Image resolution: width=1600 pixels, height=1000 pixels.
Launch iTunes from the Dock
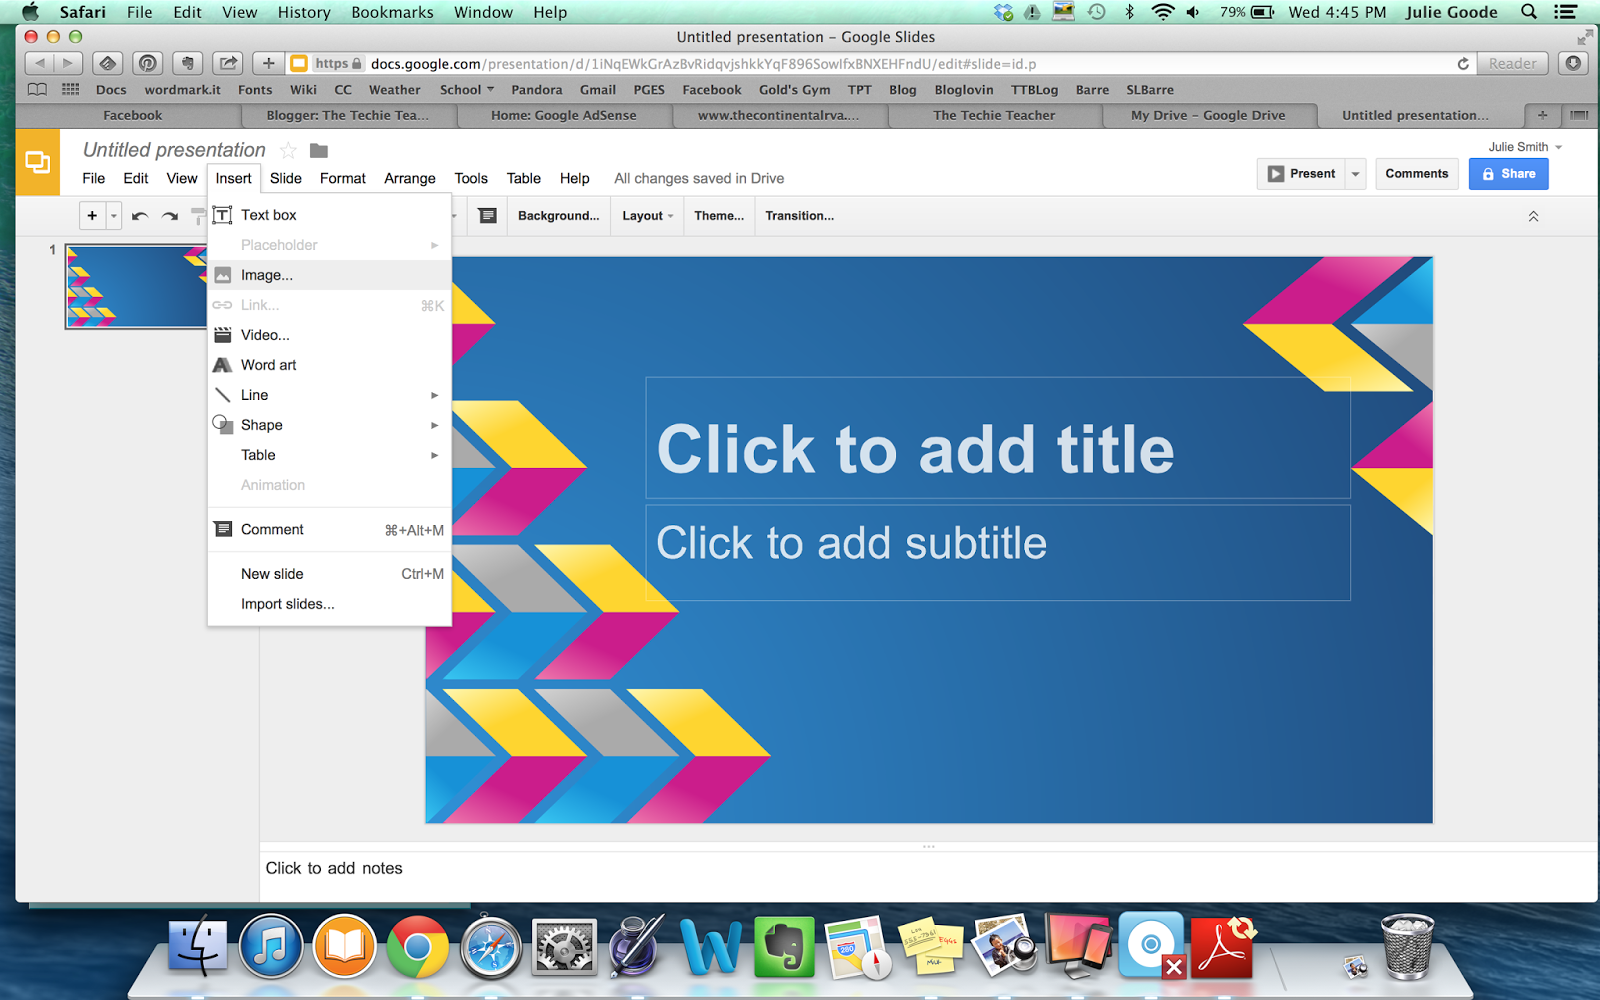[x=271, y=945]
